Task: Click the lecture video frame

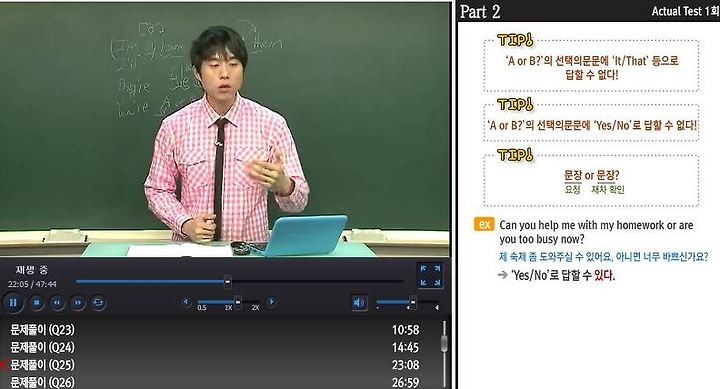Action: (225, 130)
